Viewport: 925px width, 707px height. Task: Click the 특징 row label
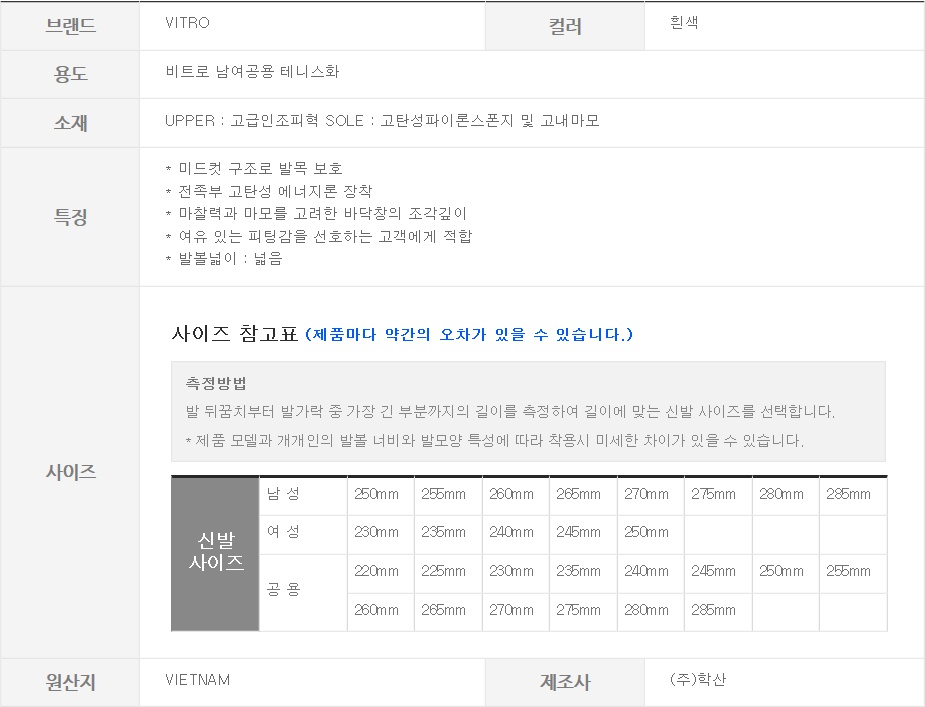point(70,217)
